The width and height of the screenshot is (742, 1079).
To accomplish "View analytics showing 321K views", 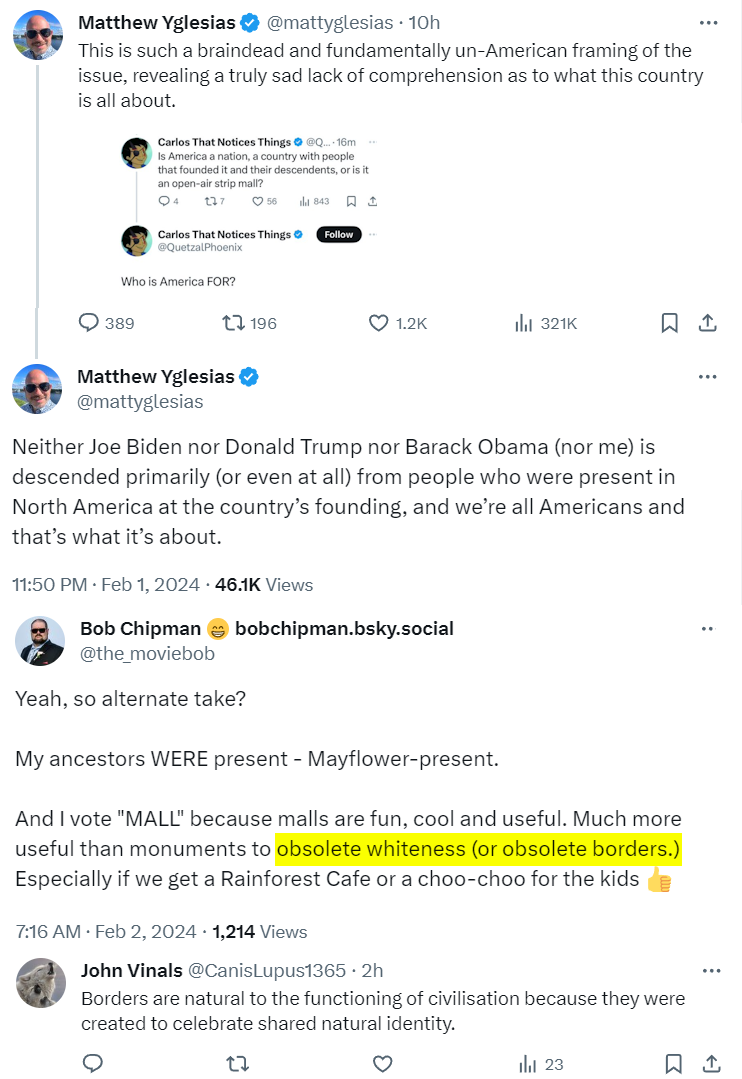I will (523, 323).
